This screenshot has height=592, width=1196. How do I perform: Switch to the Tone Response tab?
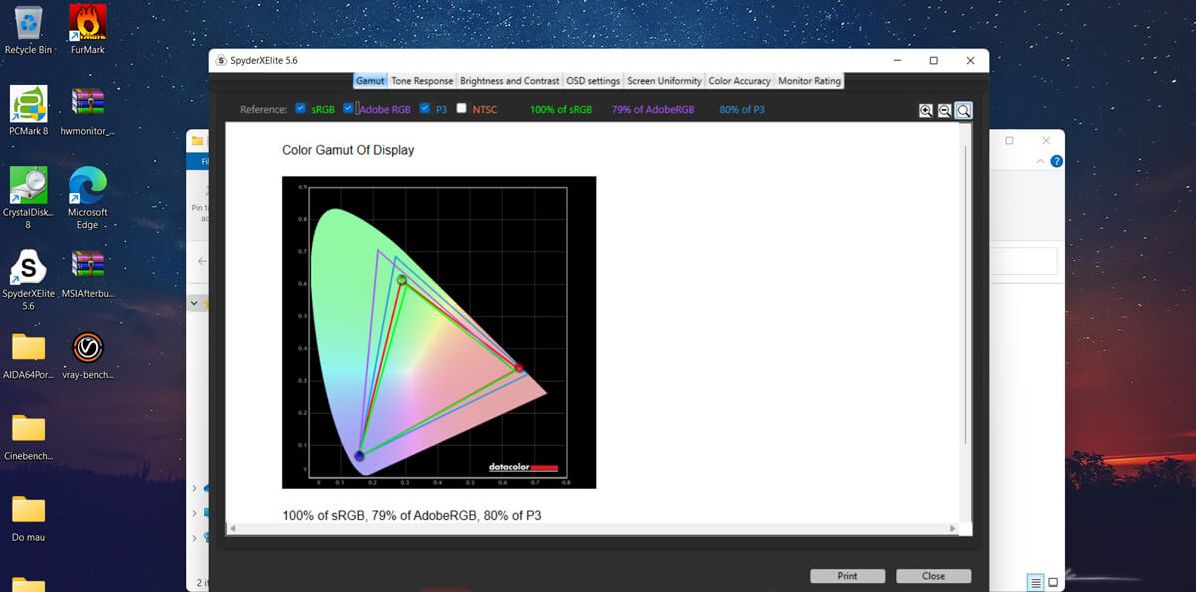click(422, 81)
